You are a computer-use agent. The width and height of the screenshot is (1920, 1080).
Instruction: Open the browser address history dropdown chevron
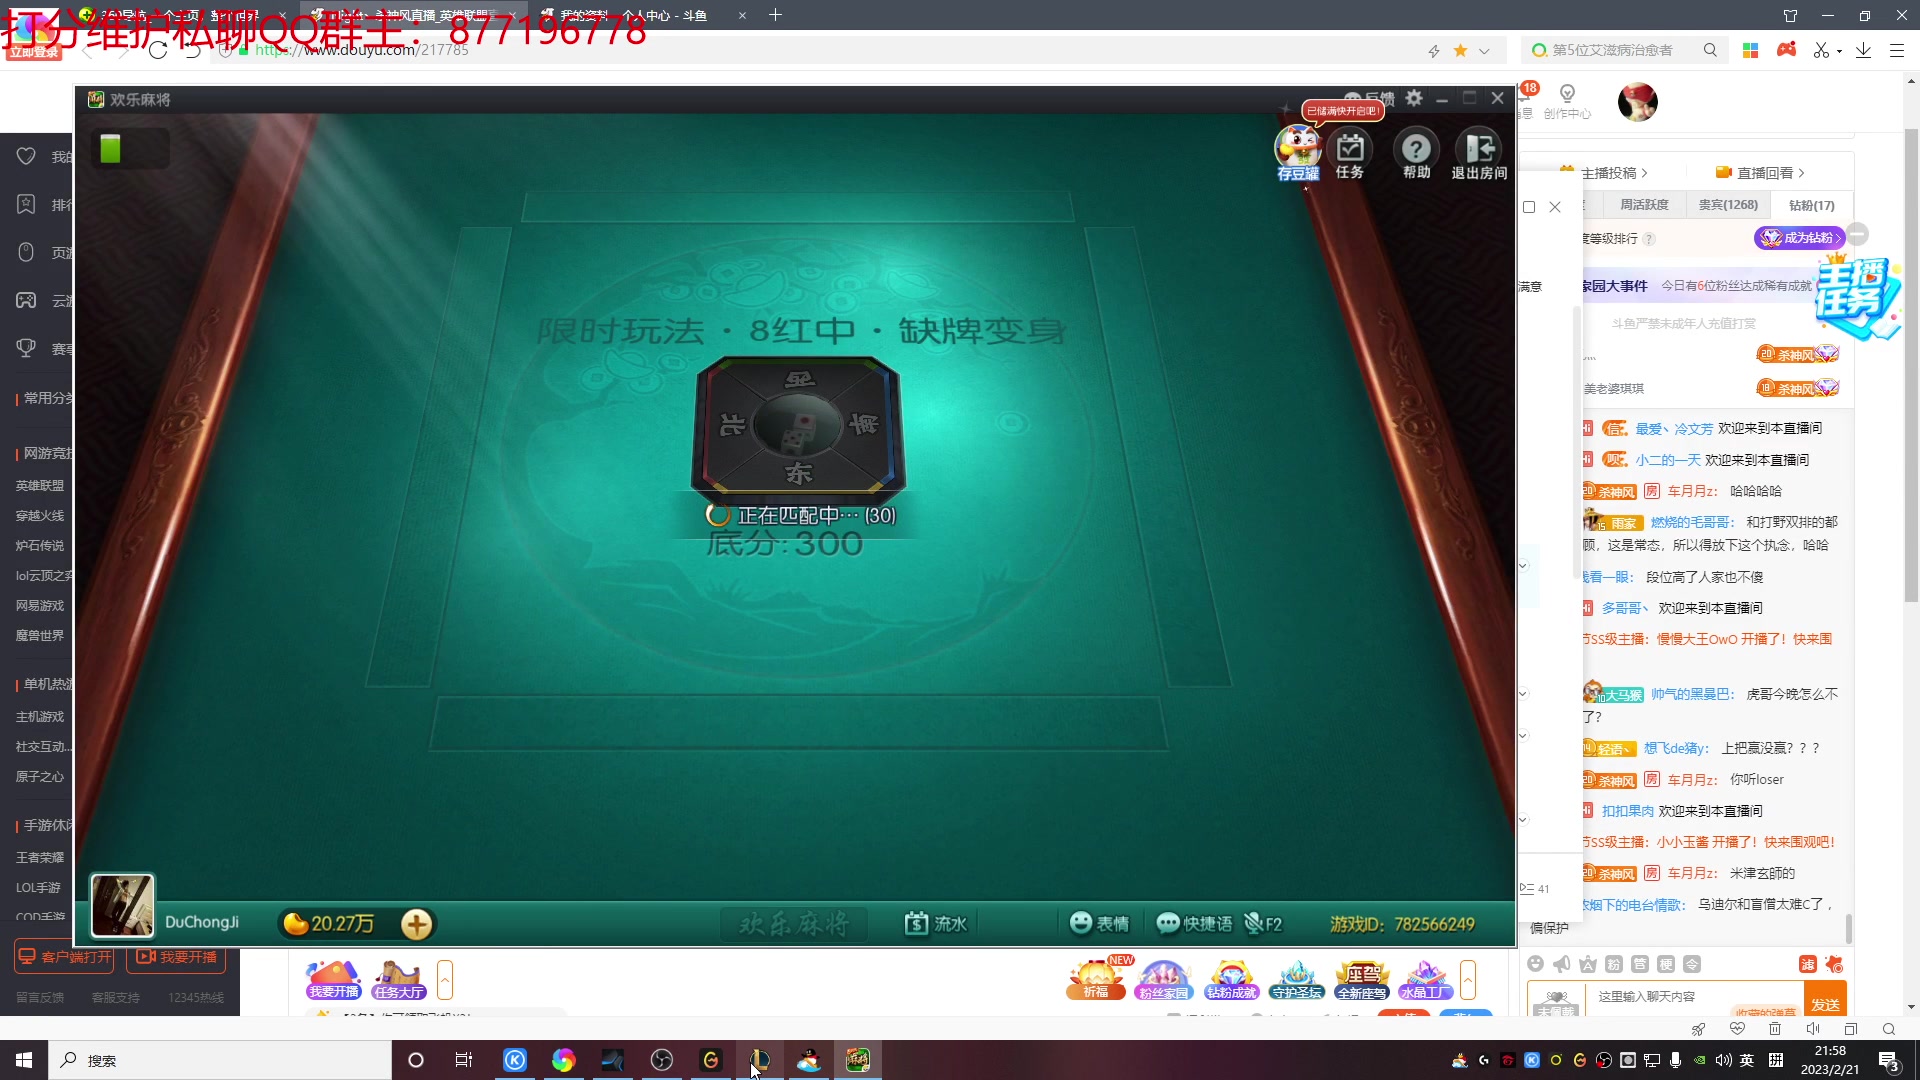pos(1484,50)
